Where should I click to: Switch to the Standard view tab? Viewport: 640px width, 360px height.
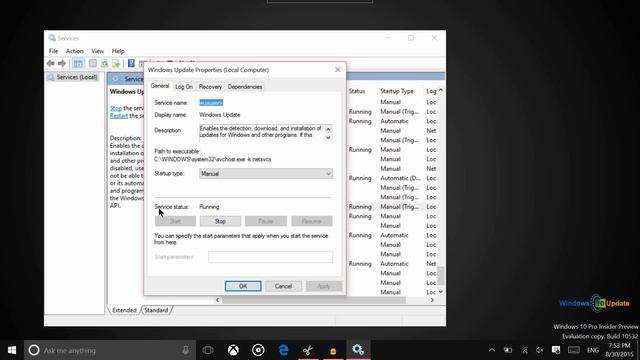156,310
